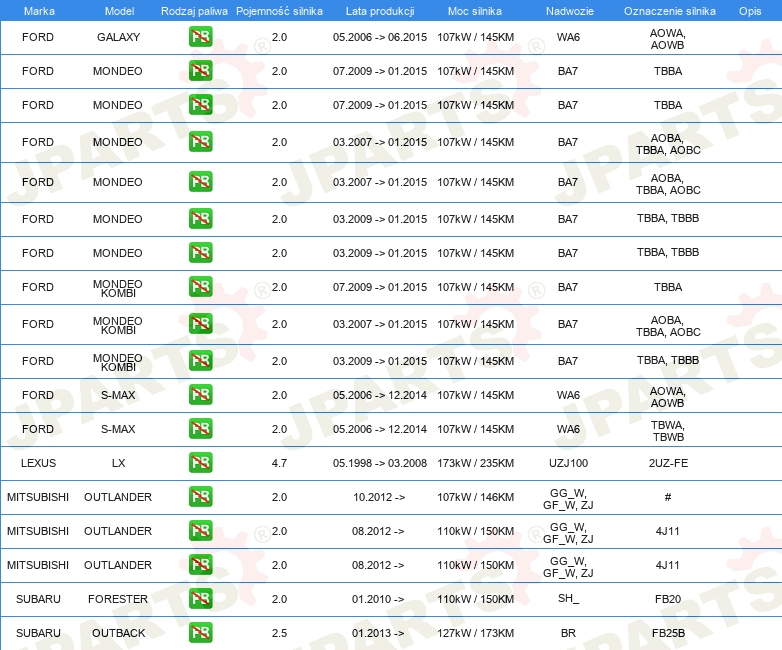The width and height of the screenshot is (782, 650).
Task: Click the Marka column header
Action: [x=39, y=11]
